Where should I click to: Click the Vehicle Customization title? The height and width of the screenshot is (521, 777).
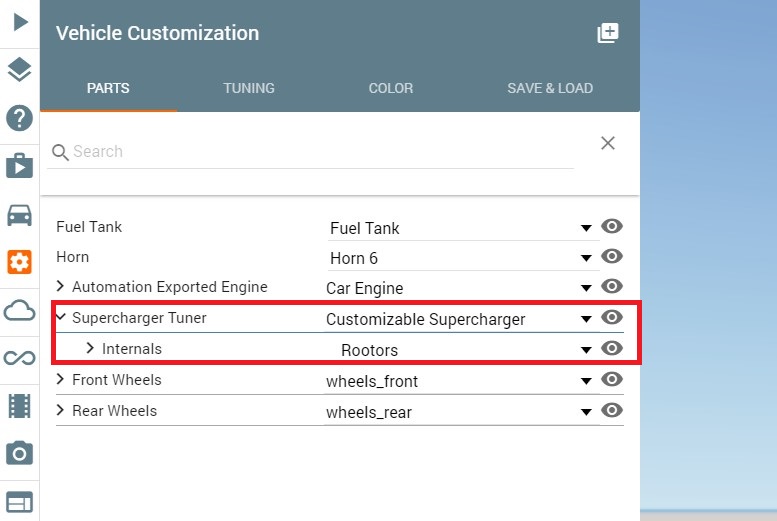(x=157, y=33)
